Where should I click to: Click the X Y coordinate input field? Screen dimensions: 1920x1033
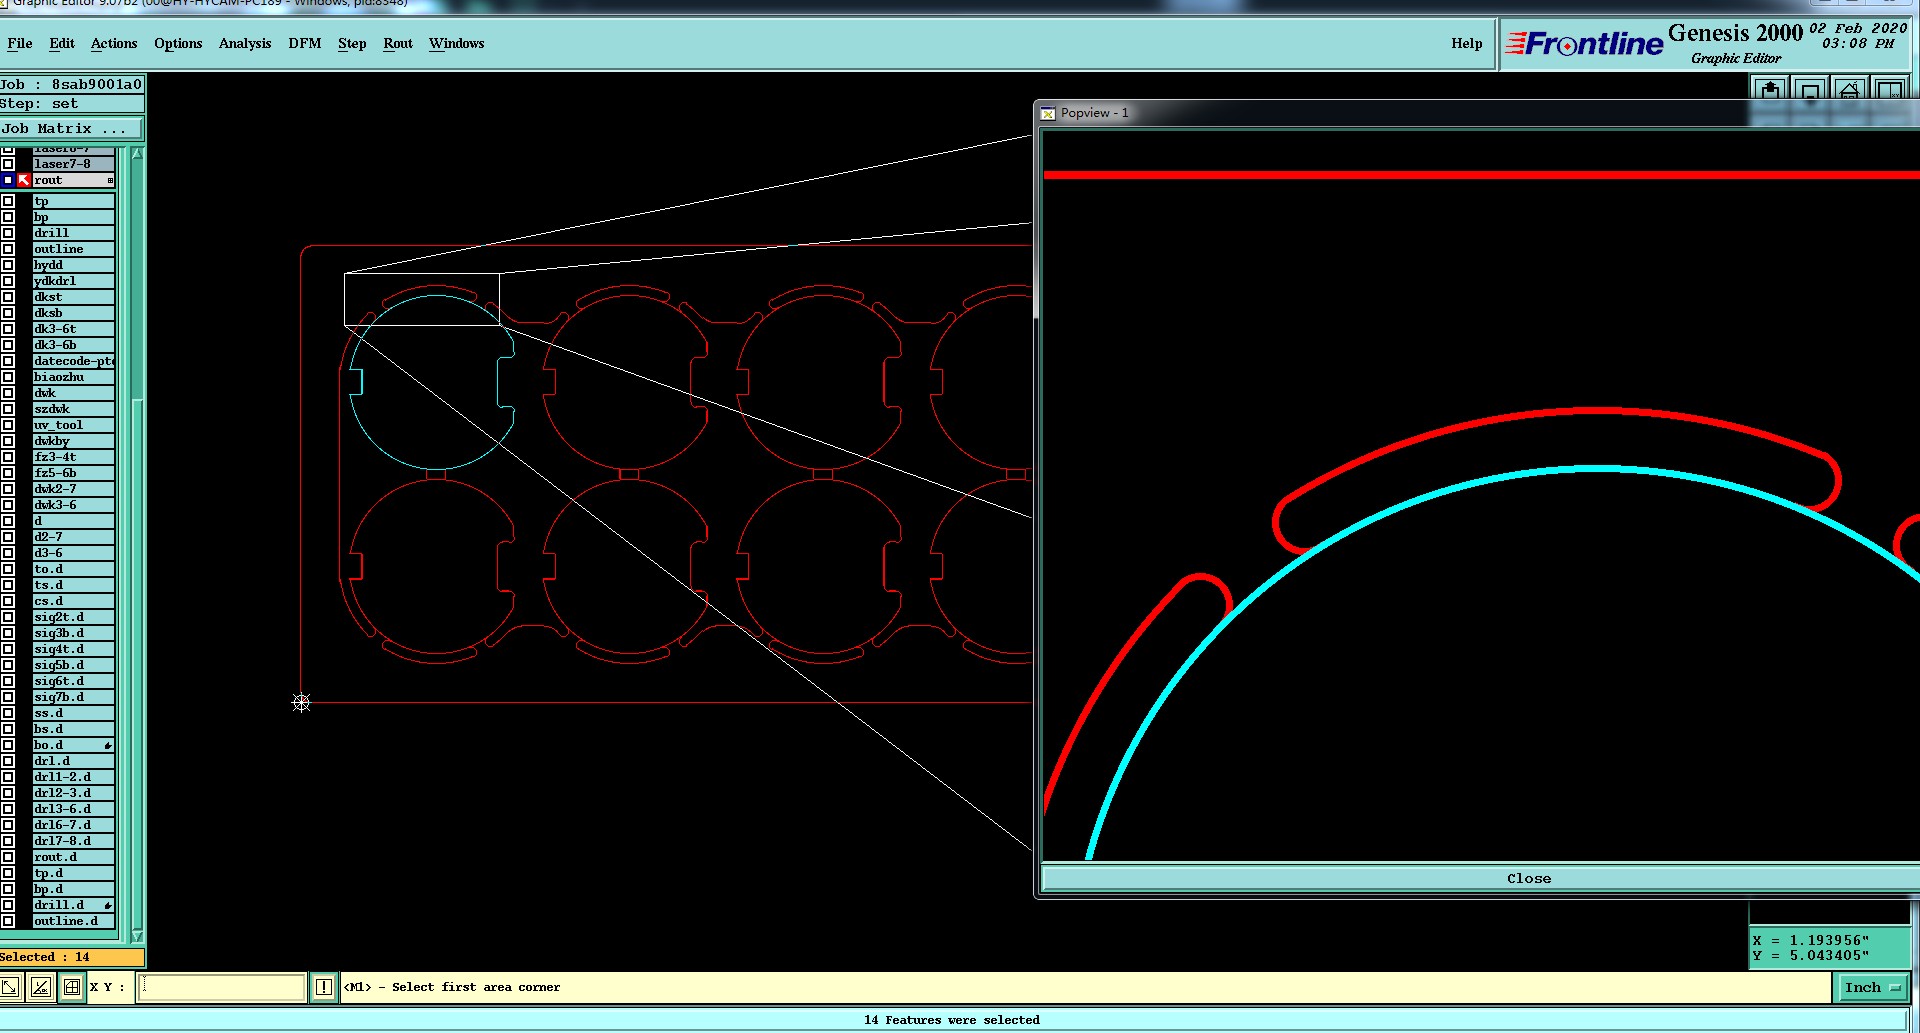222,988
